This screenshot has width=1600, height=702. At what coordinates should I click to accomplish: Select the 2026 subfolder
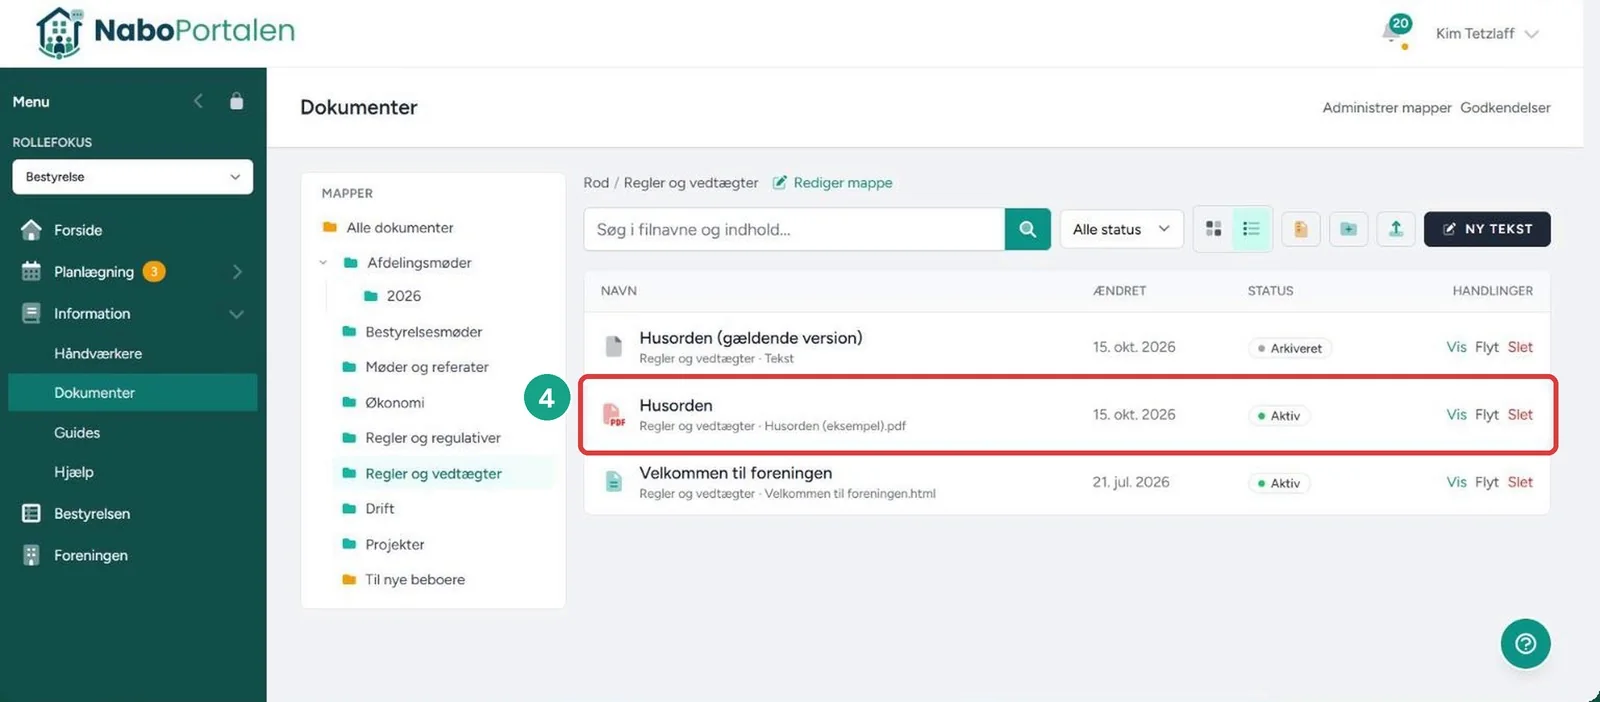tap(404, 296)
